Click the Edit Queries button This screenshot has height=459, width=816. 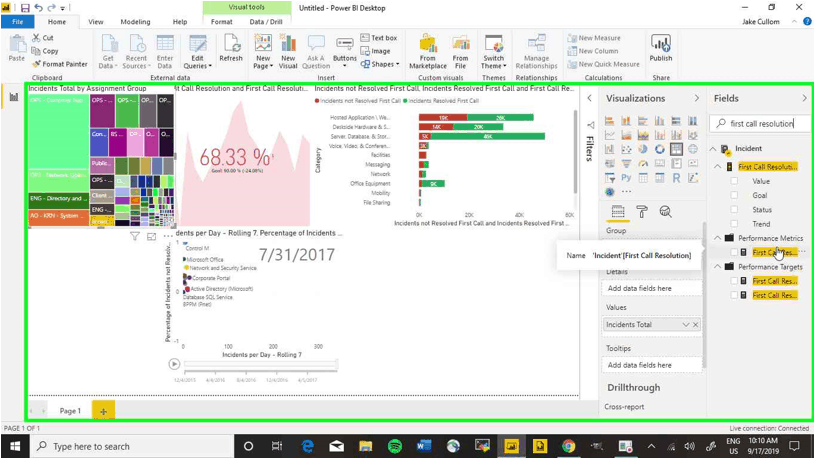pyautogui.click(x=198, y=52)
